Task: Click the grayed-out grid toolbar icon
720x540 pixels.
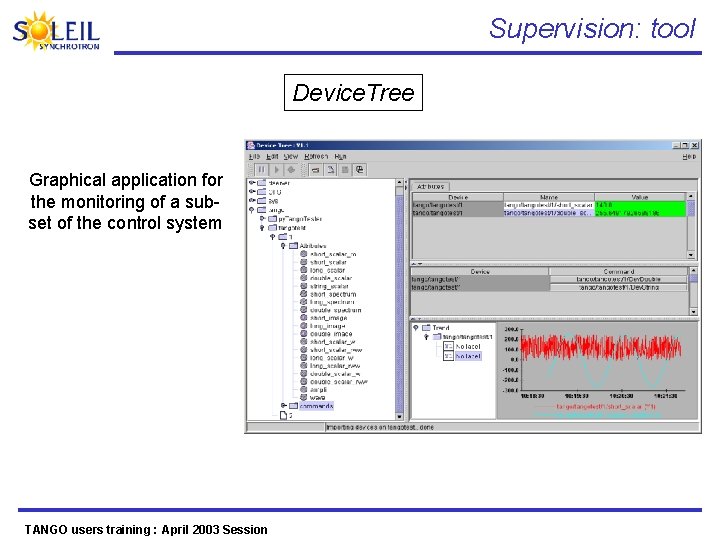Action: [345, 170]
